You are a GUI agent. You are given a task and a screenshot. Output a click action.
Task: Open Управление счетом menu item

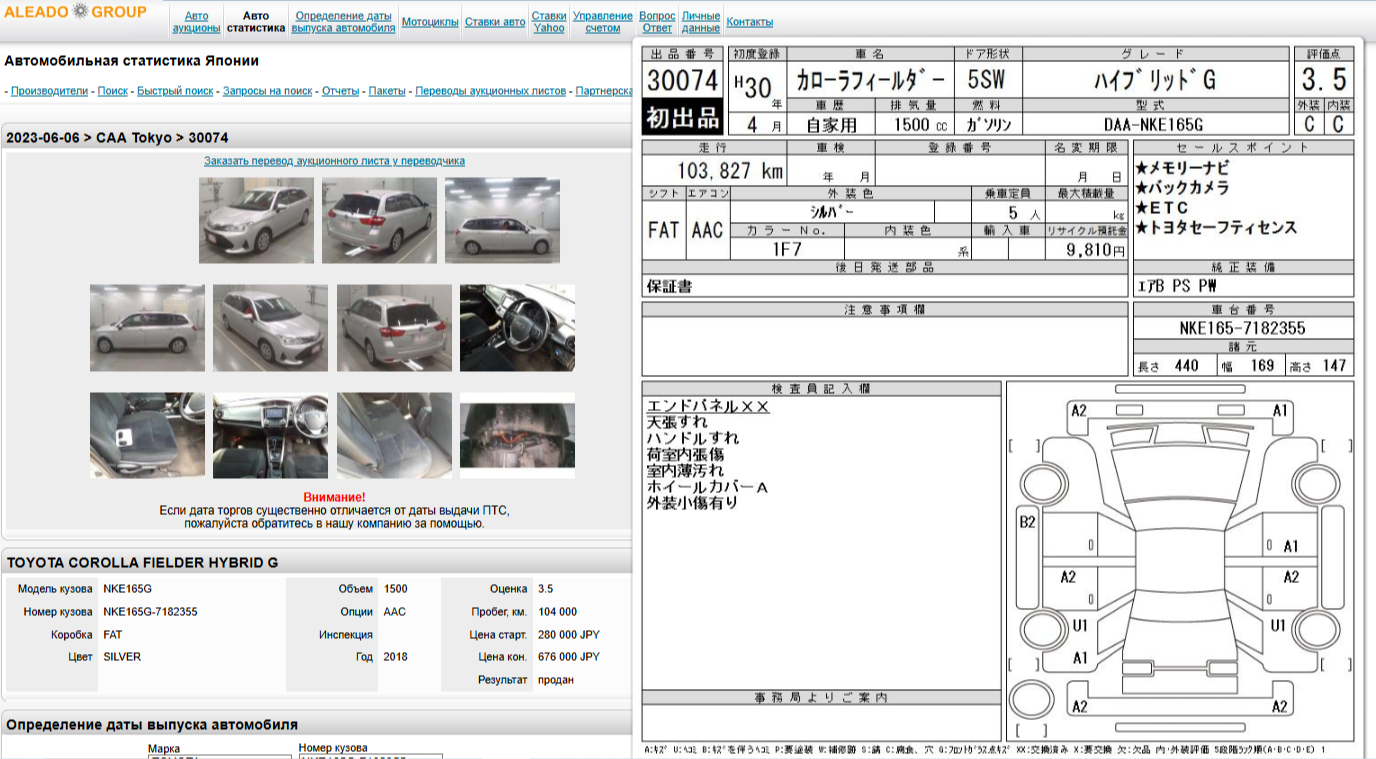pos(603,22)
